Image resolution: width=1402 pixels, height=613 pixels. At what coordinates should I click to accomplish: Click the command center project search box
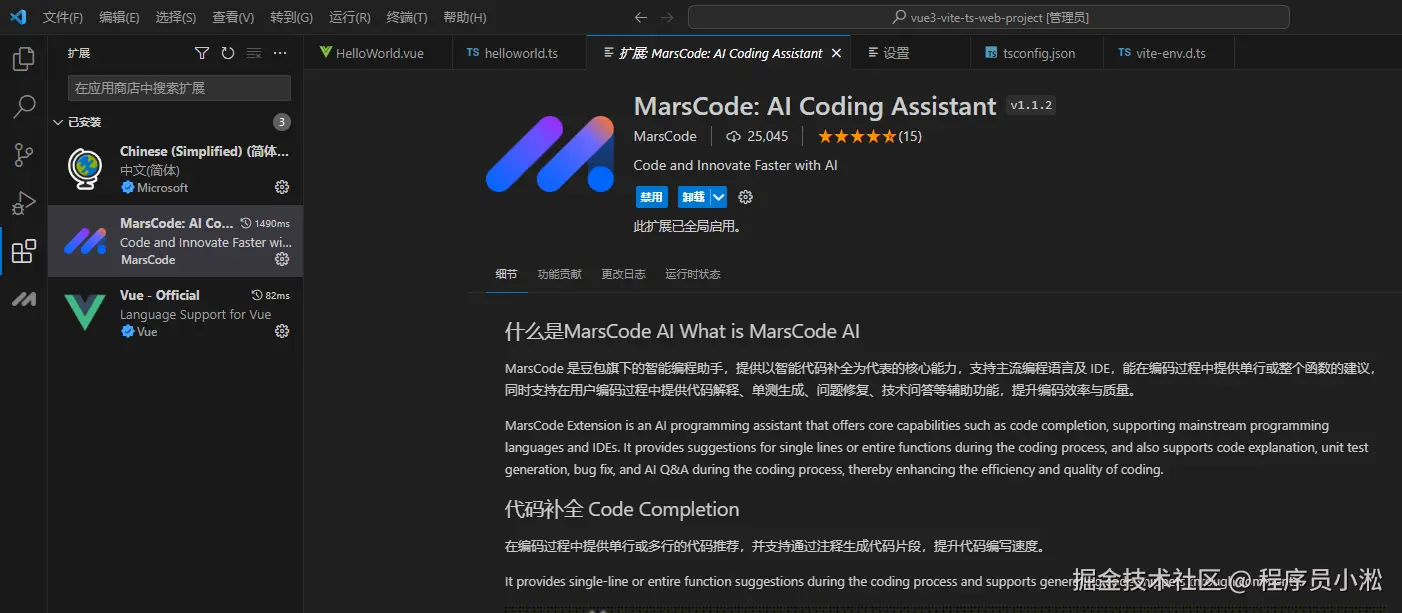point(988,17)
